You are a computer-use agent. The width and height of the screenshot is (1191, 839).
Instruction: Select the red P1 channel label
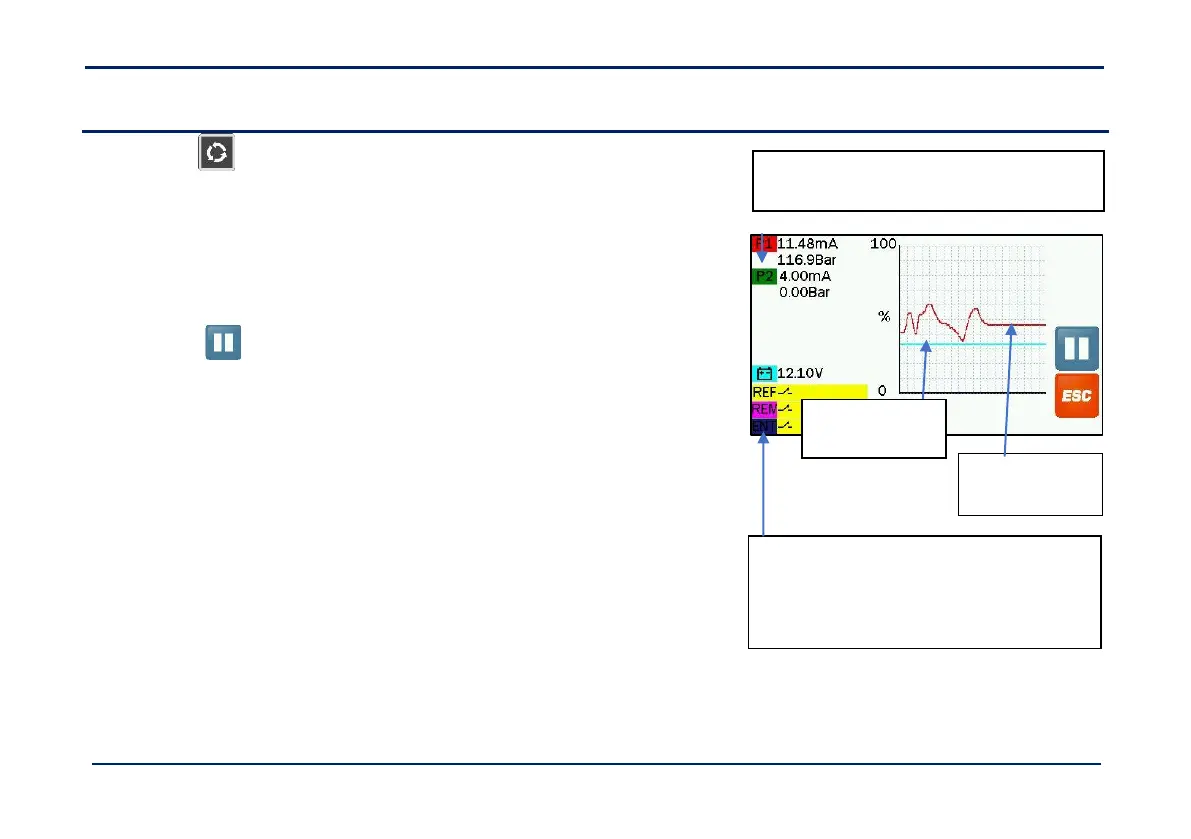tap(763, 244)
